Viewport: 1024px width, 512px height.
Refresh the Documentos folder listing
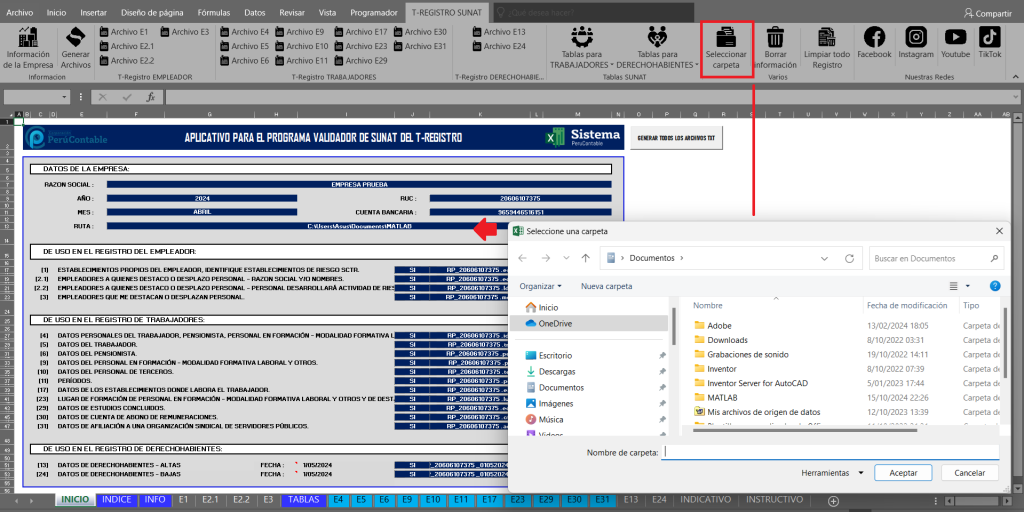coord(849,258)
